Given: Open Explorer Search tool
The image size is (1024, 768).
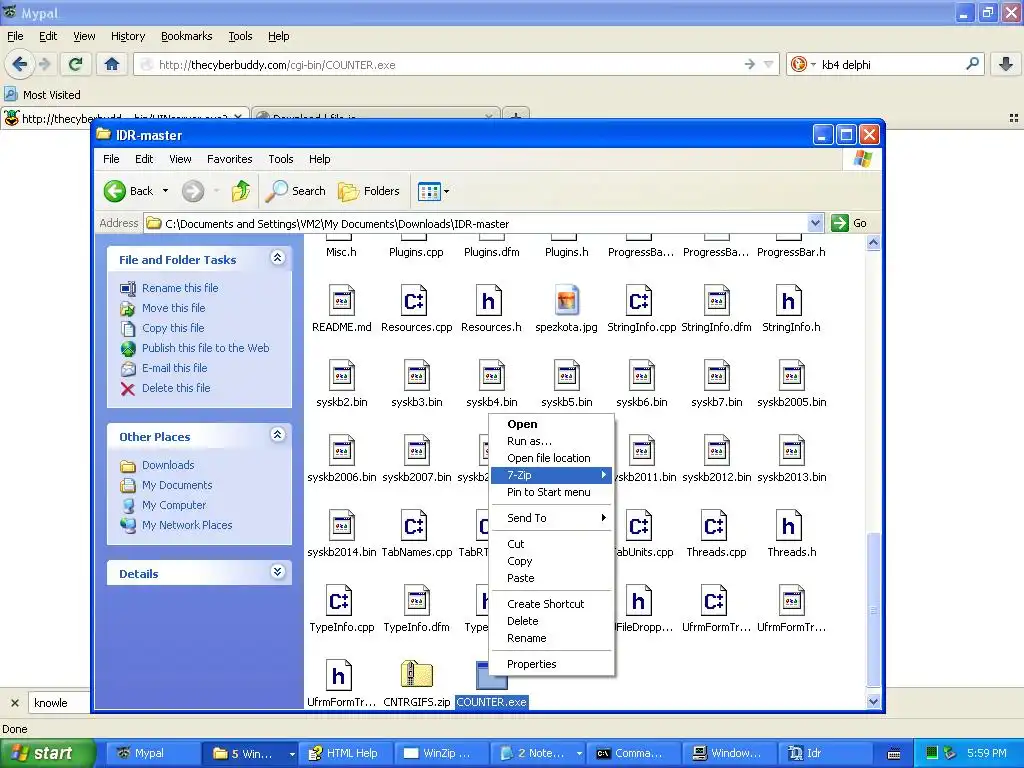Looking at the screenshot, I should pyautogui.click(x=296, y=191).
